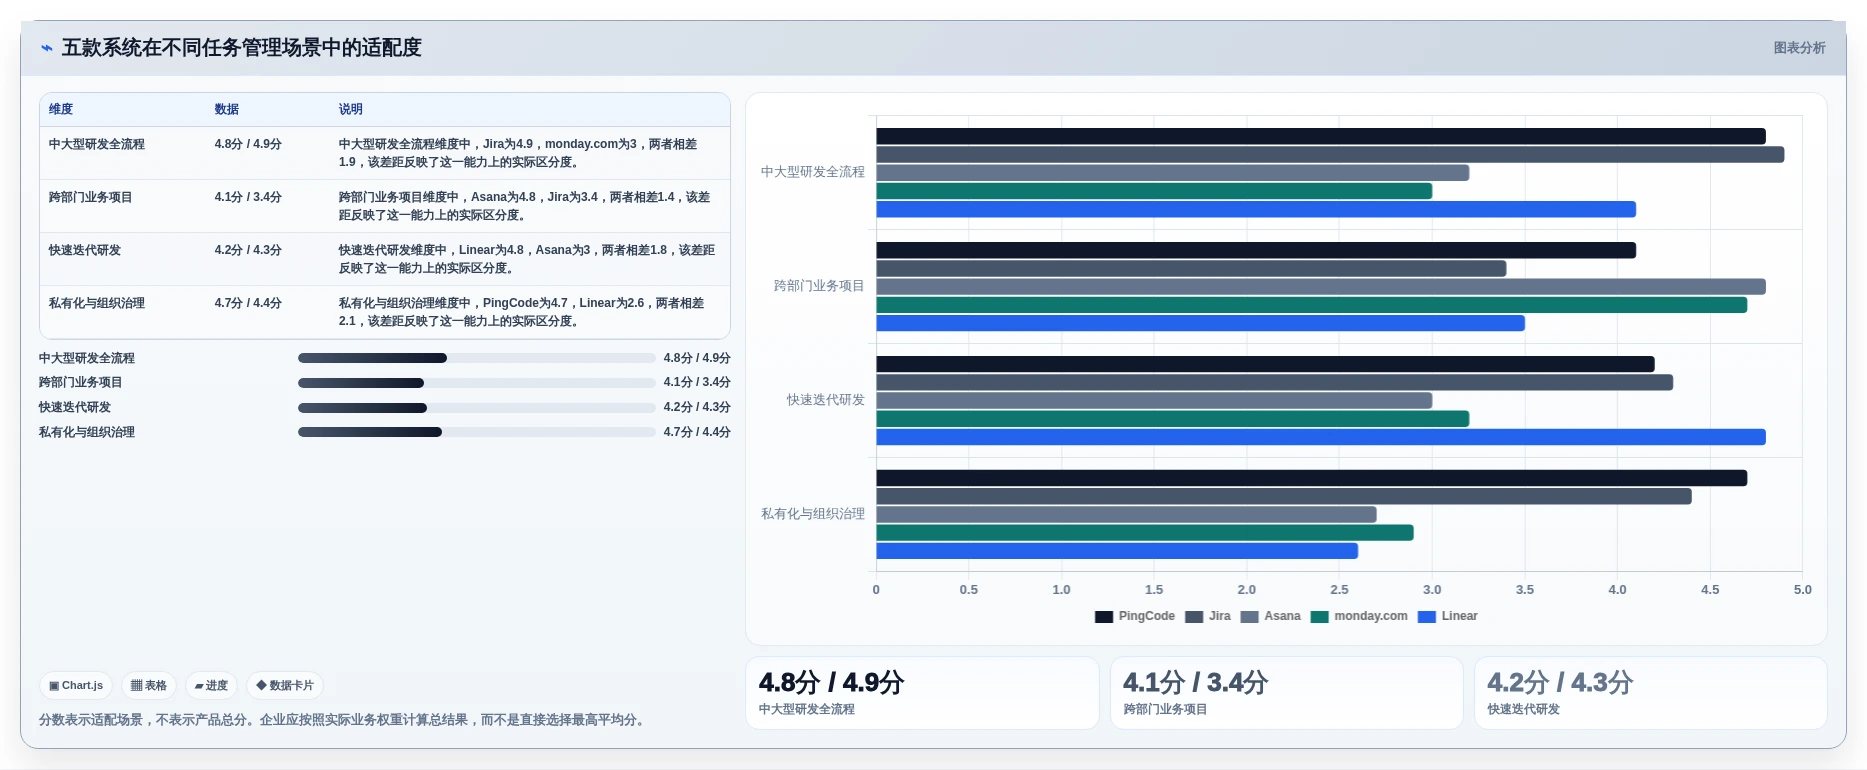Click the 说明 column header

[x=351, y=109]
